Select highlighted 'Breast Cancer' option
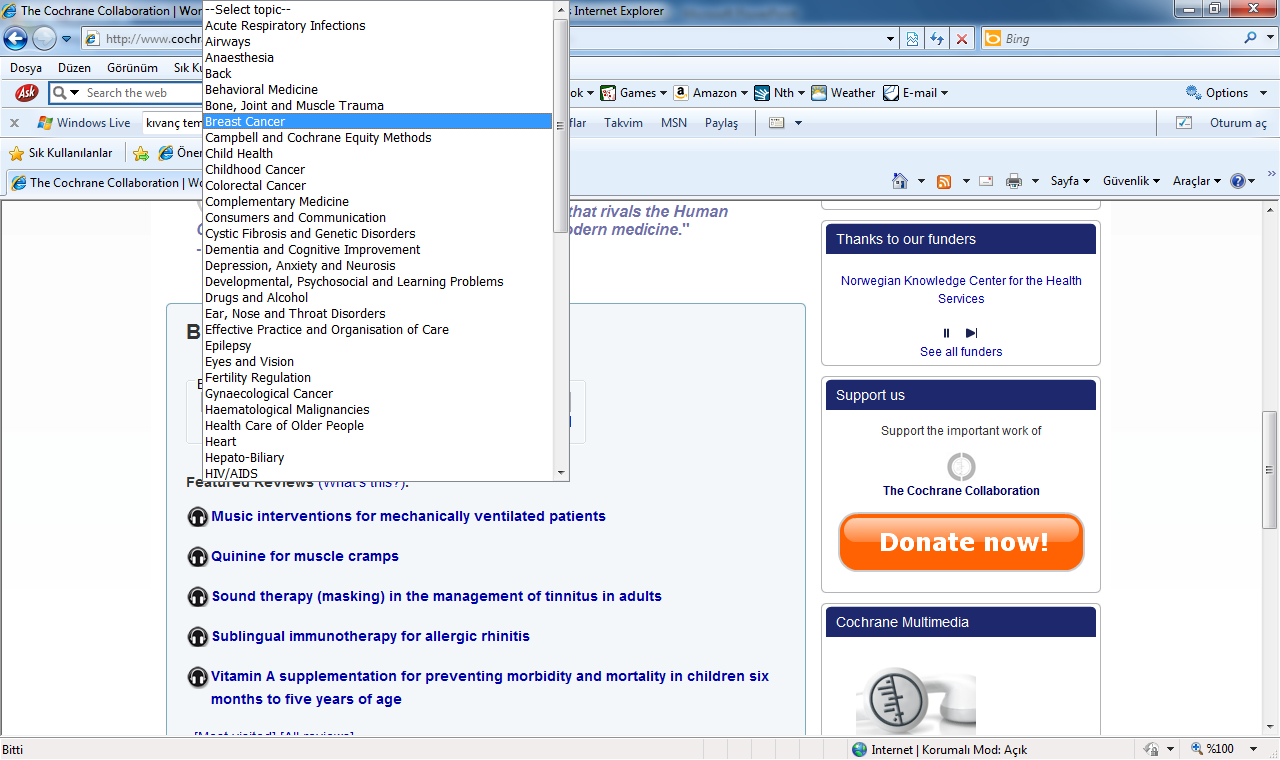This screenshot has height=760, width=1280. coord(378,122)
